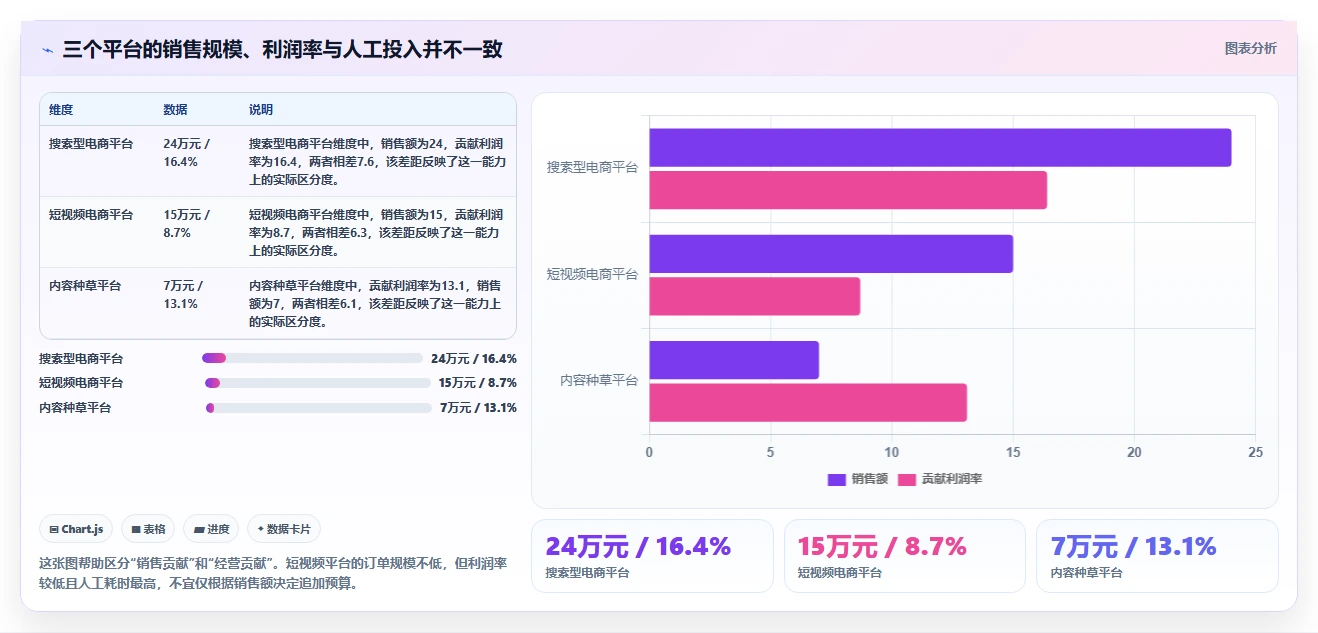Click the summary paragraph starting 这张图帮助区分
1318x633 pixels.
(x=273, y=573)
